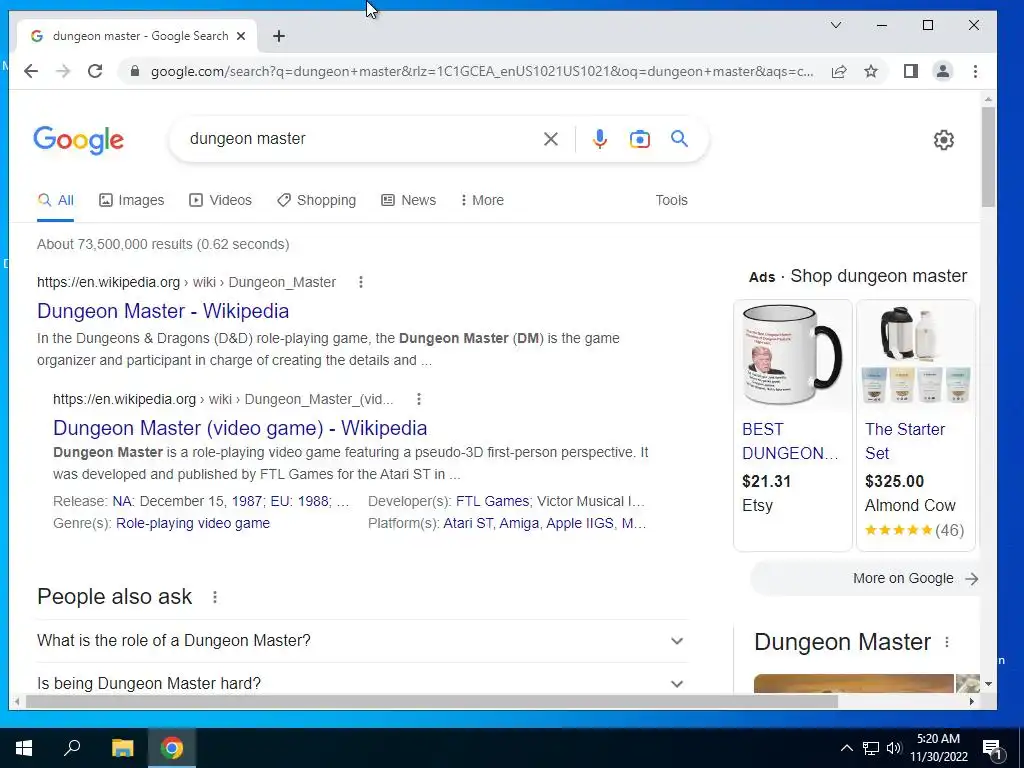1024x768 pixels.
Task: Follow the FTL Games developer link
Action: click(x=492, y=501)
